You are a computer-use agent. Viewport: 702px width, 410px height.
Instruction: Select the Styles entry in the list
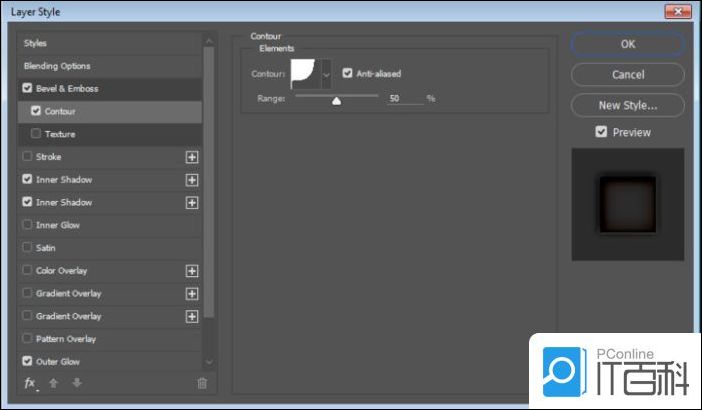[x=35, y=43]
